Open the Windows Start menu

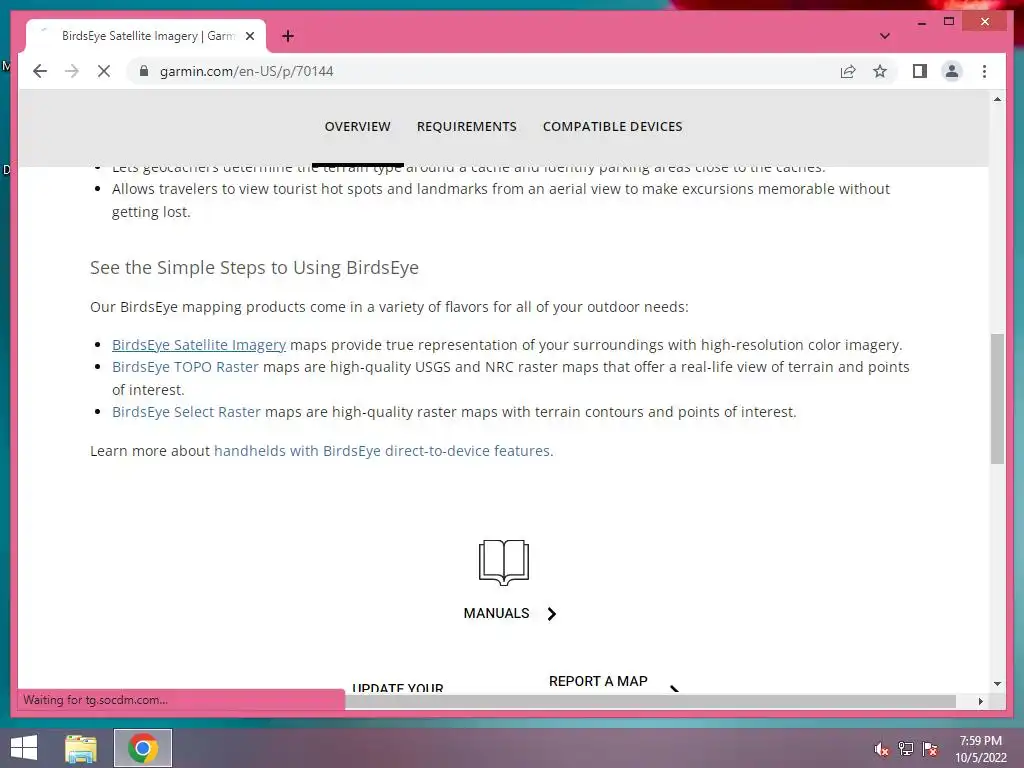click(24, 748)
